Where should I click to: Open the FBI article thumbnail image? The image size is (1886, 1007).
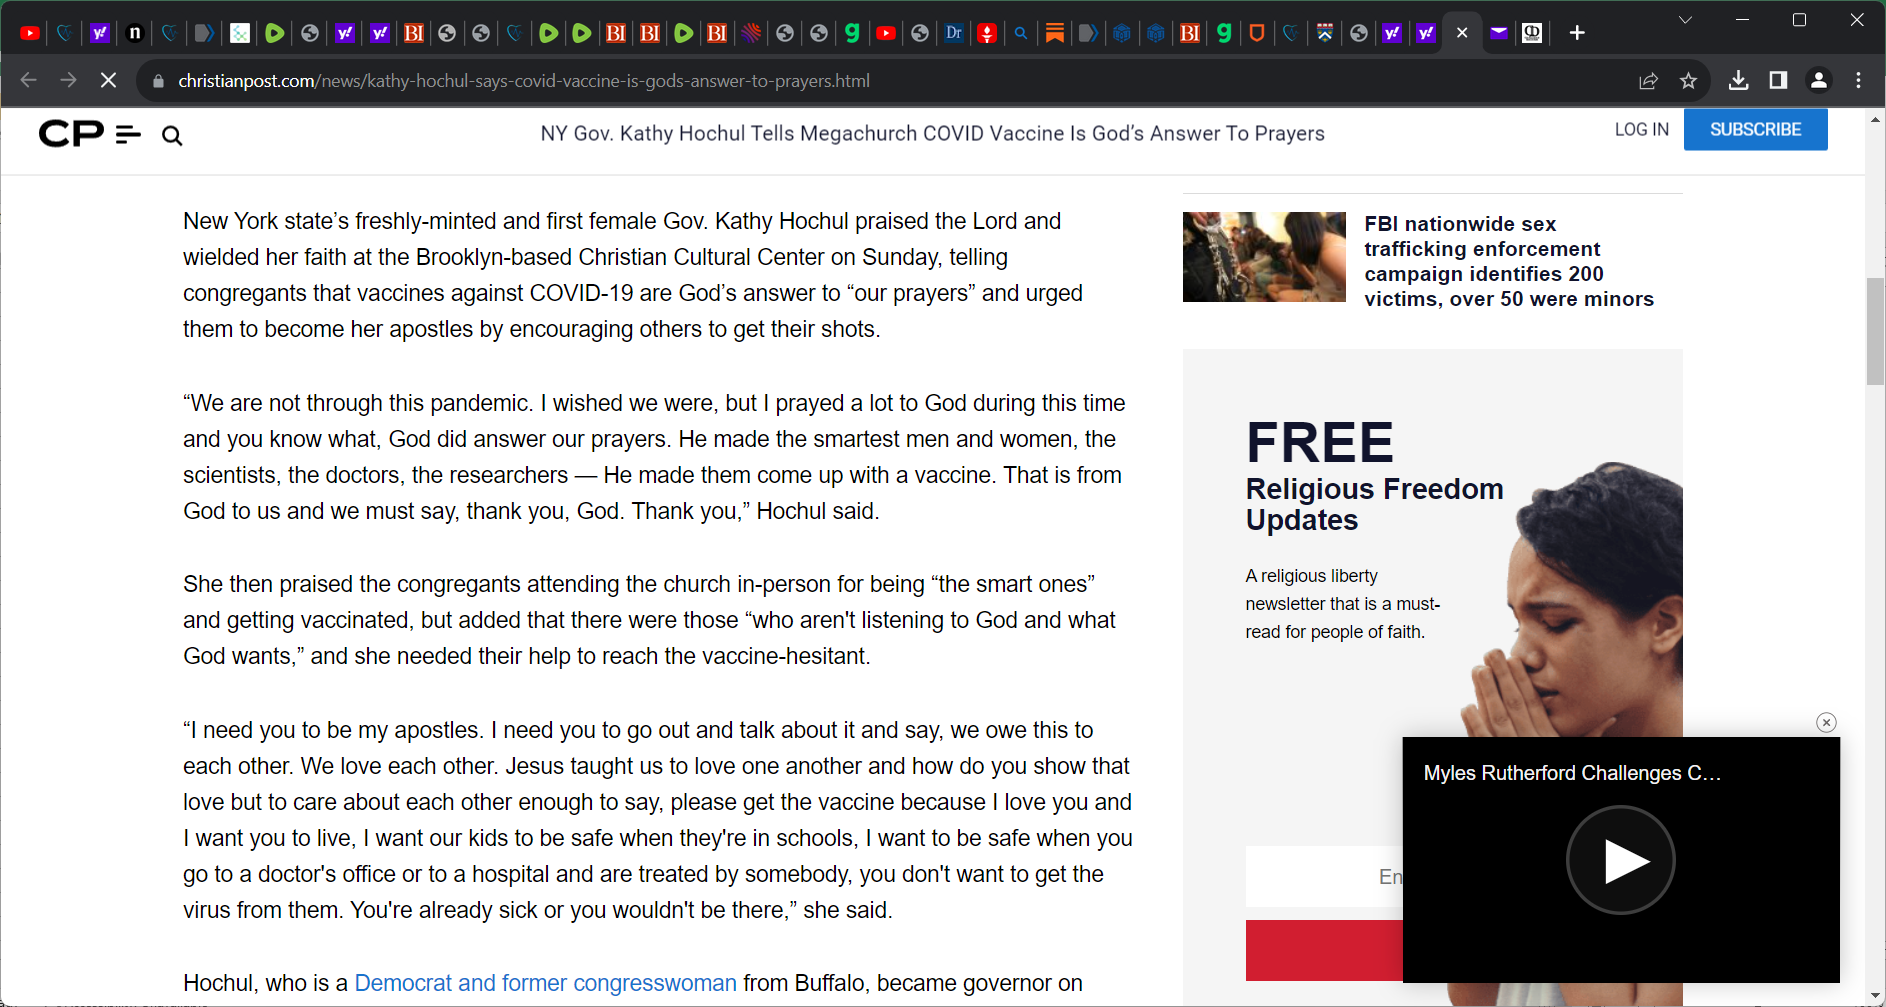[x=1264, y=257]
